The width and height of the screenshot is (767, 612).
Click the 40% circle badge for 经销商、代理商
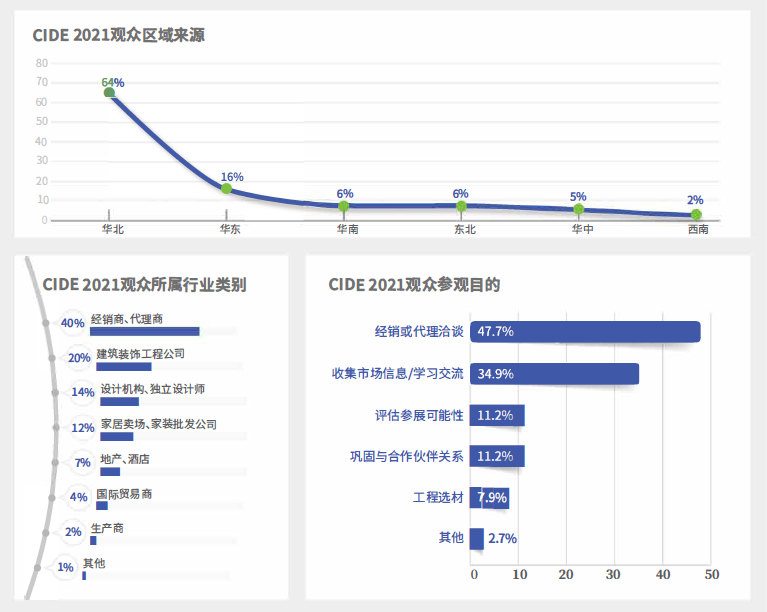point(72,323)
